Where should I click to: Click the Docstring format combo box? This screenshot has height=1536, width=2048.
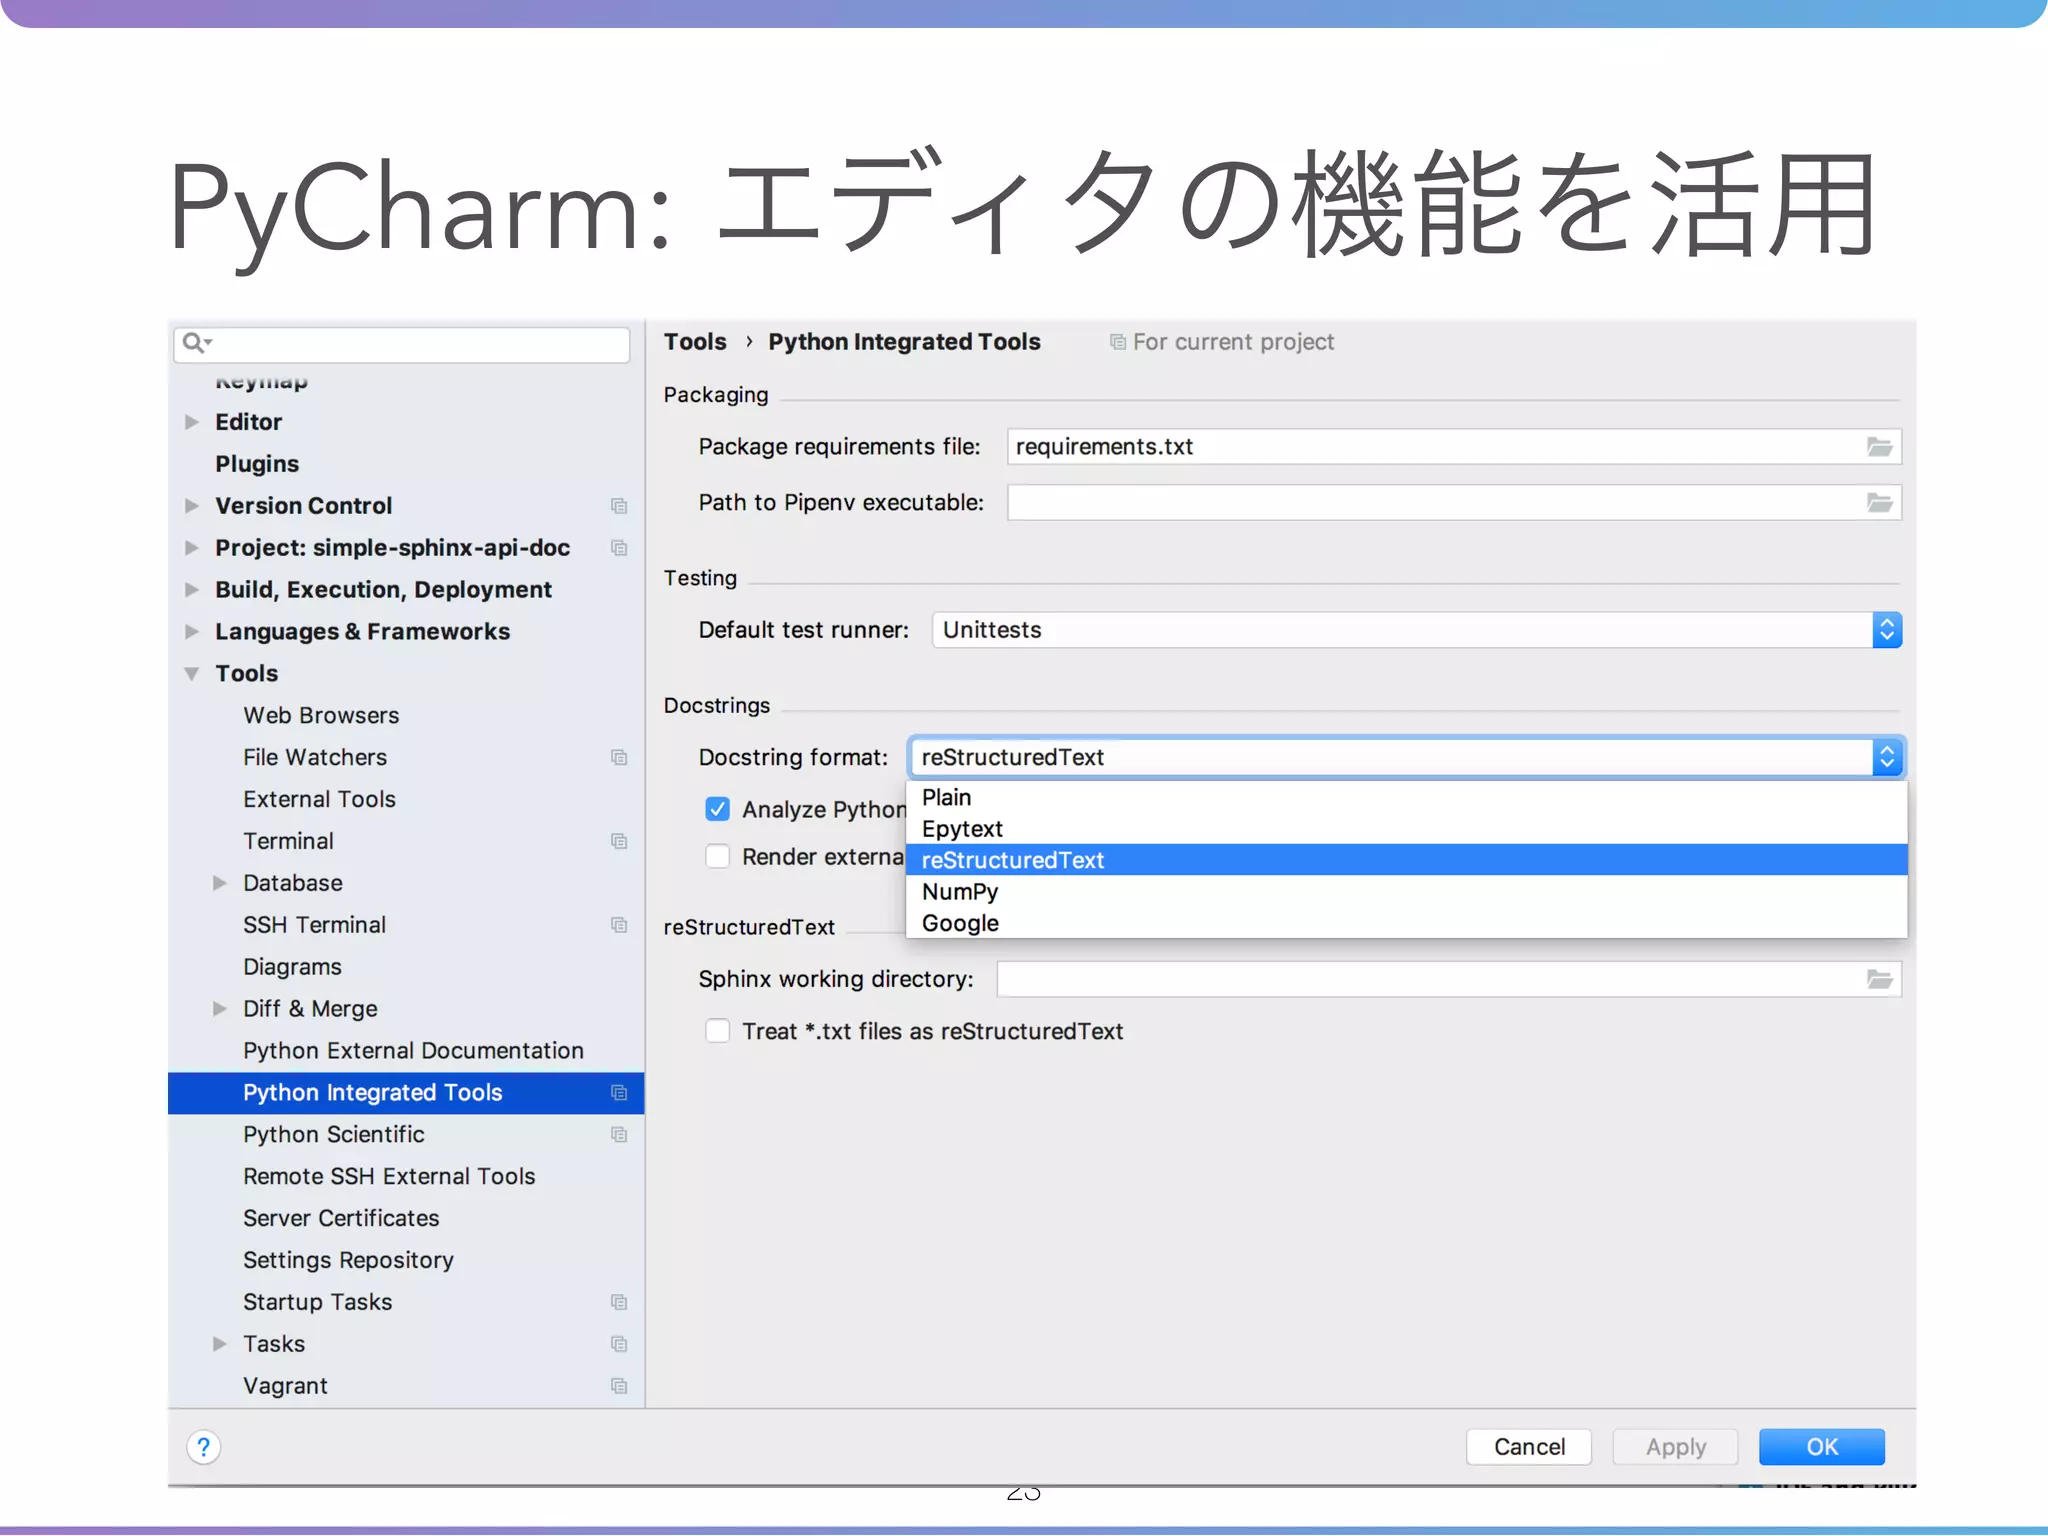tap(1407, 757)
